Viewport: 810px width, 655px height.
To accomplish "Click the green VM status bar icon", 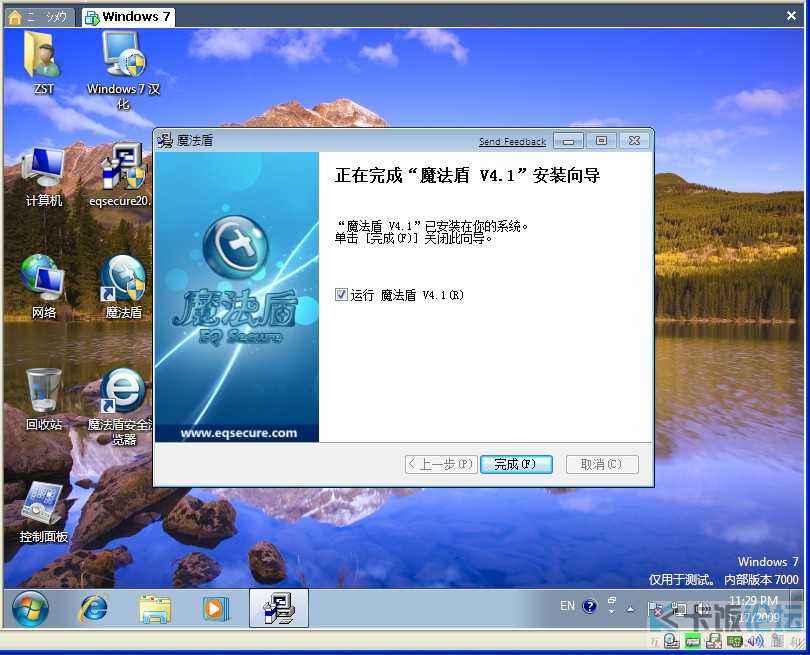I will (692, 642).
